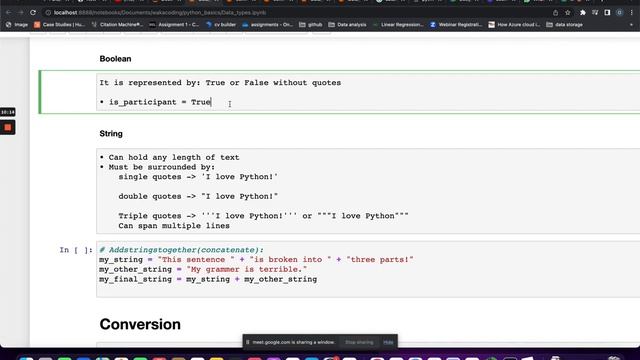The height and width of the screenshot is (360, 640).
Task: Click the recording timer display
Action: pos(7,112)
